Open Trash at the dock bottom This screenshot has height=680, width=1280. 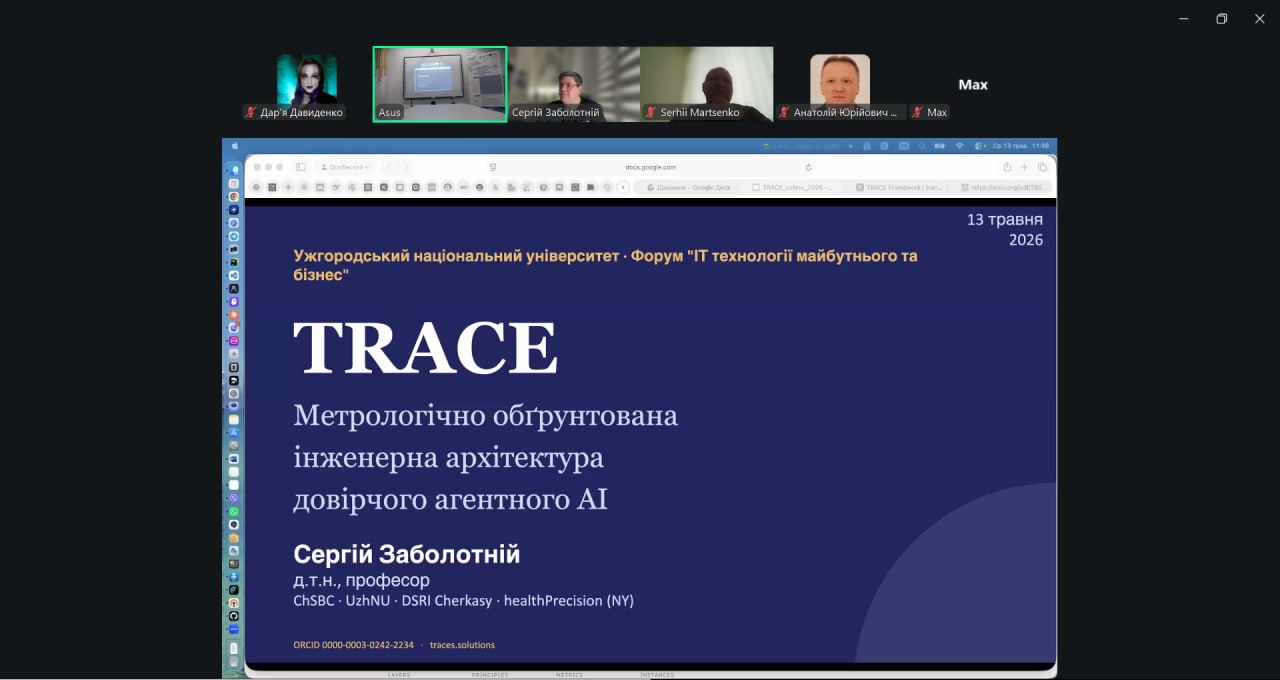coord(233,661)
